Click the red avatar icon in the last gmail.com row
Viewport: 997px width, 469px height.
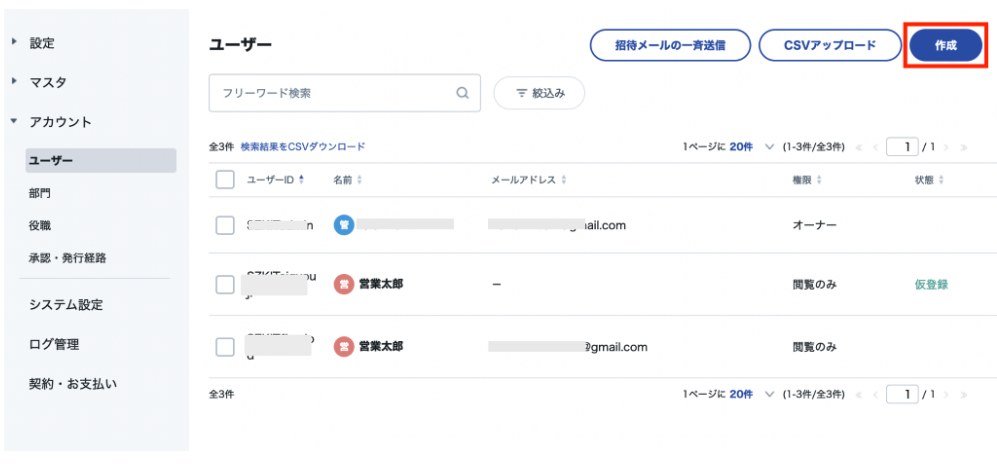click(344, 346)
